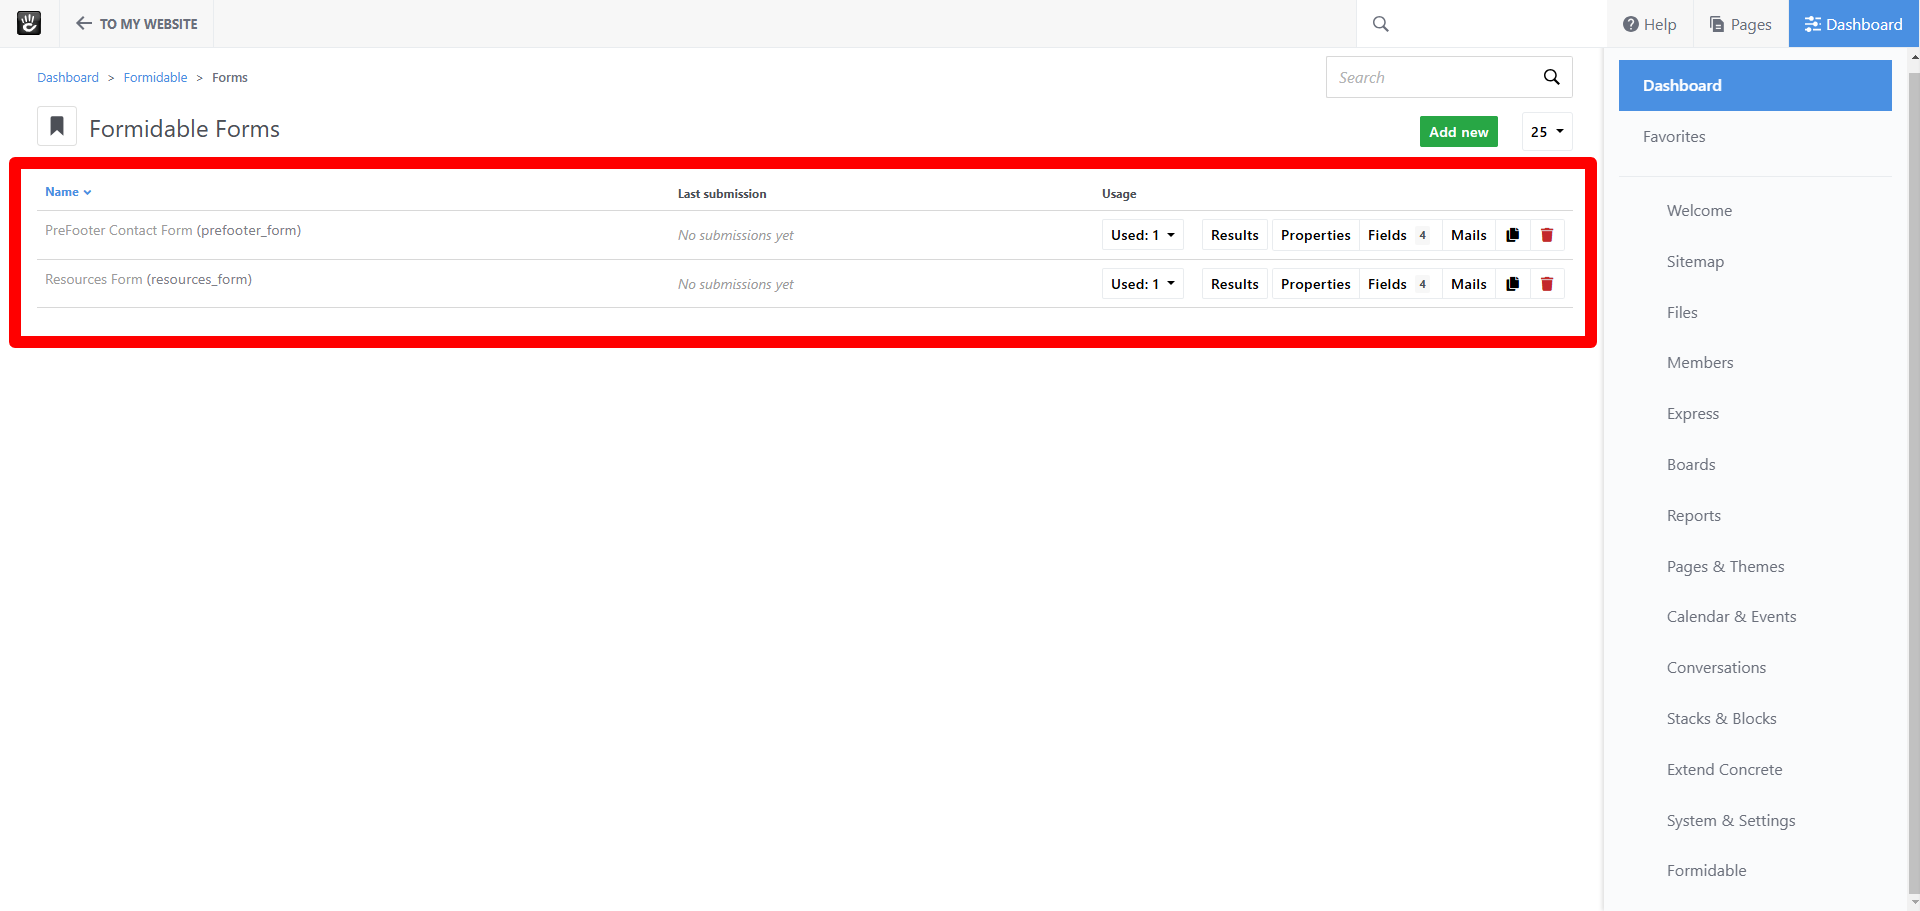Open Formidable in the sidebar
The width and height of the screenshot is (1920, 911).
point(1706,870)
